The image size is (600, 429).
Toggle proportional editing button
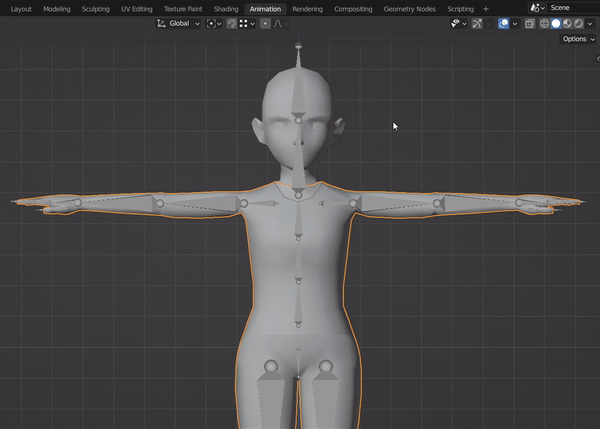point(265,23)
